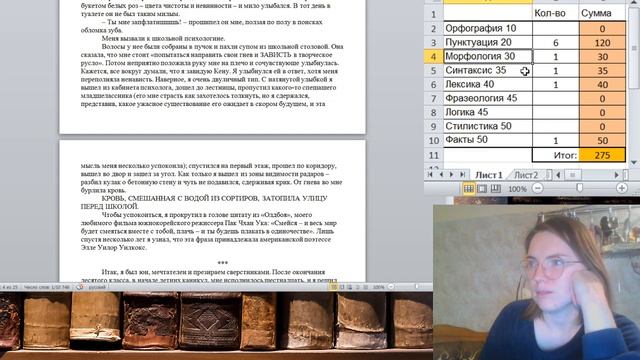Select quantity cell 6 in Пунктуация row
The width and height of the screenshot is (640, 360).
(556, 43)
